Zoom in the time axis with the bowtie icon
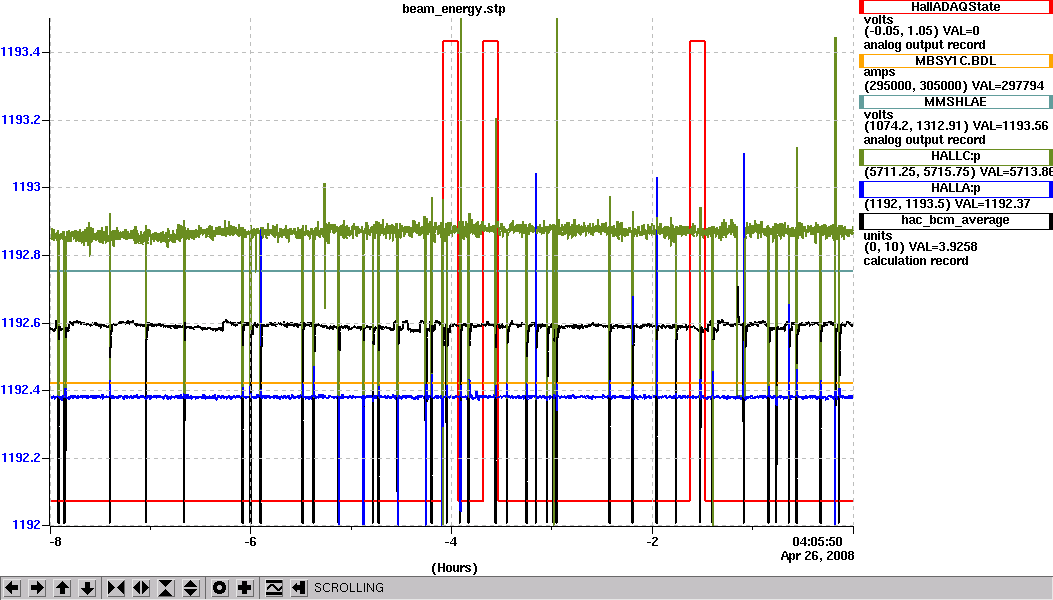 (116, 588)
